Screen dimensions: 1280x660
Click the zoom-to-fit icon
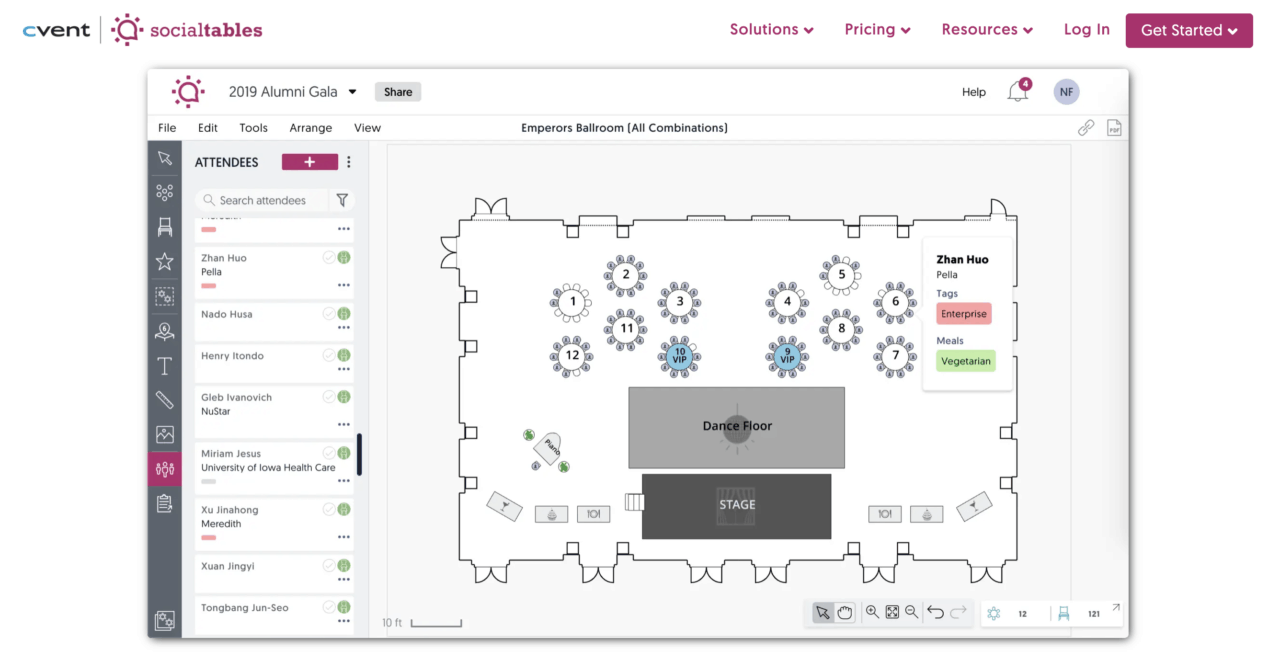point(891,612)
